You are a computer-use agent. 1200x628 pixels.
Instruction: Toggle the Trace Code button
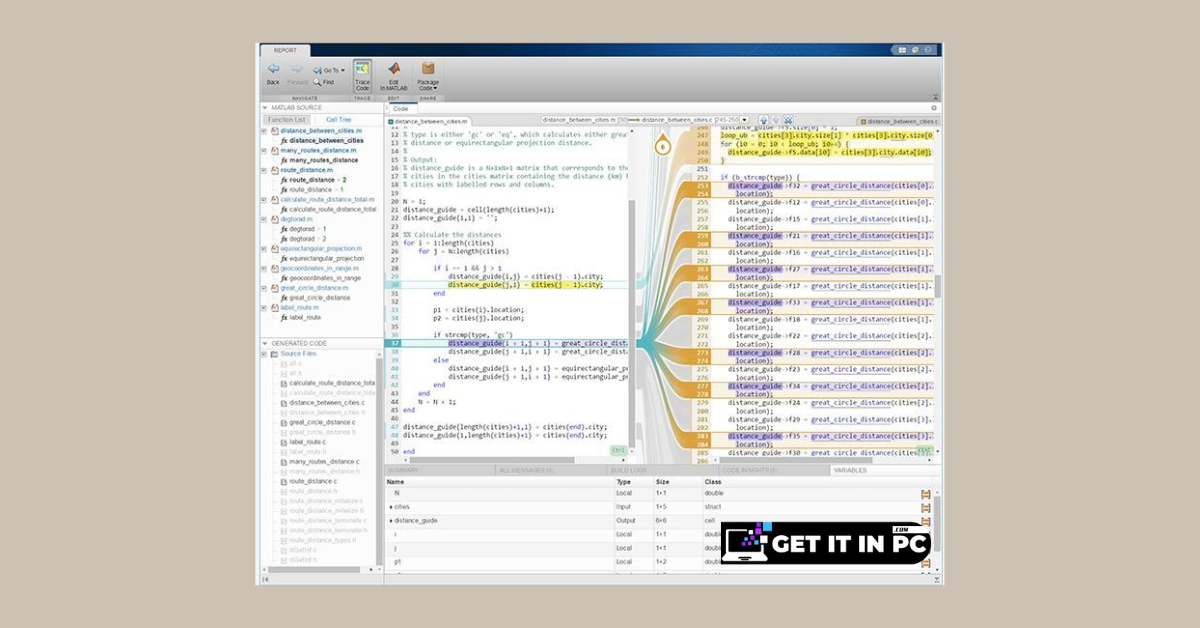362,75
